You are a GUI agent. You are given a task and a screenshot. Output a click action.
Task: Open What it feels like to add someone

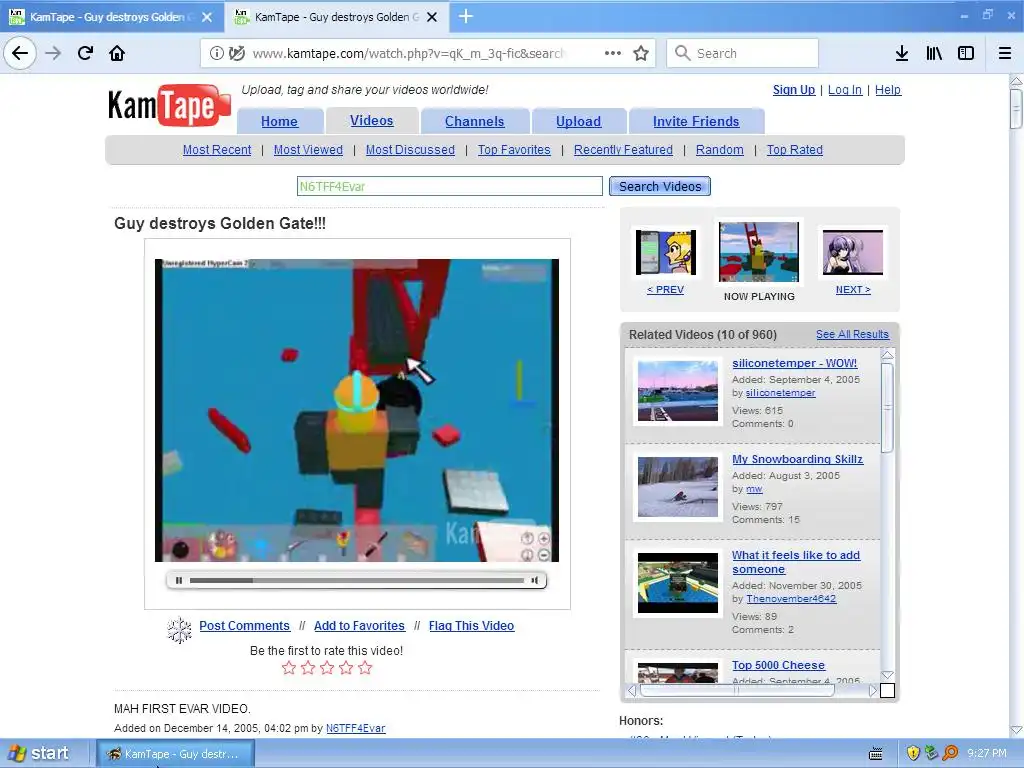pos(795,562)
